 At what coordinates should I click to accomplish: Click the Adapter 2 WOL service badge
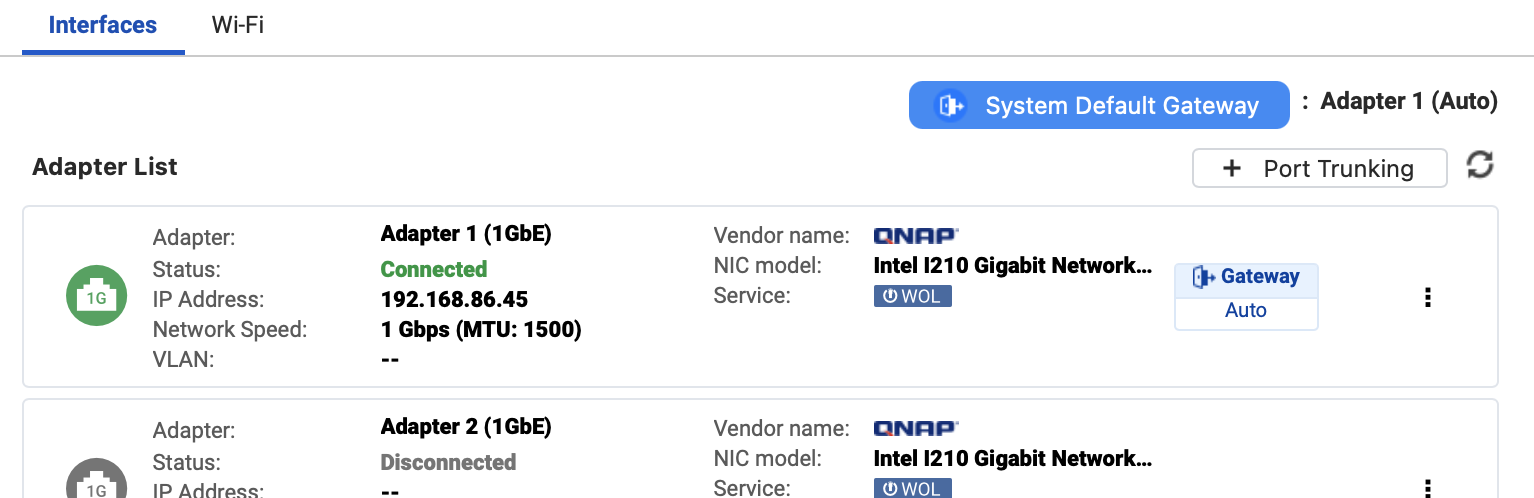[913, 488]
